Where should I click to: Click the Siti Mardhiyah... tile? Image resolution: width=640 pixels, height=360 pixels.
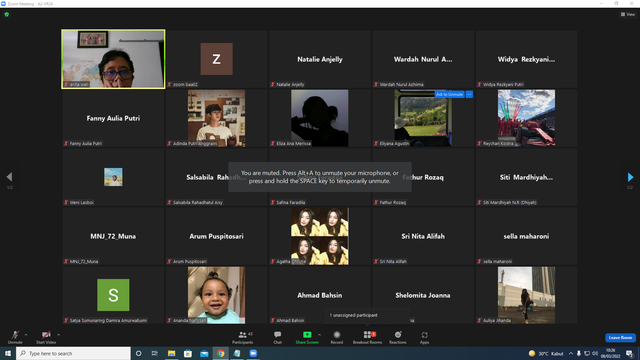(526, 177)
